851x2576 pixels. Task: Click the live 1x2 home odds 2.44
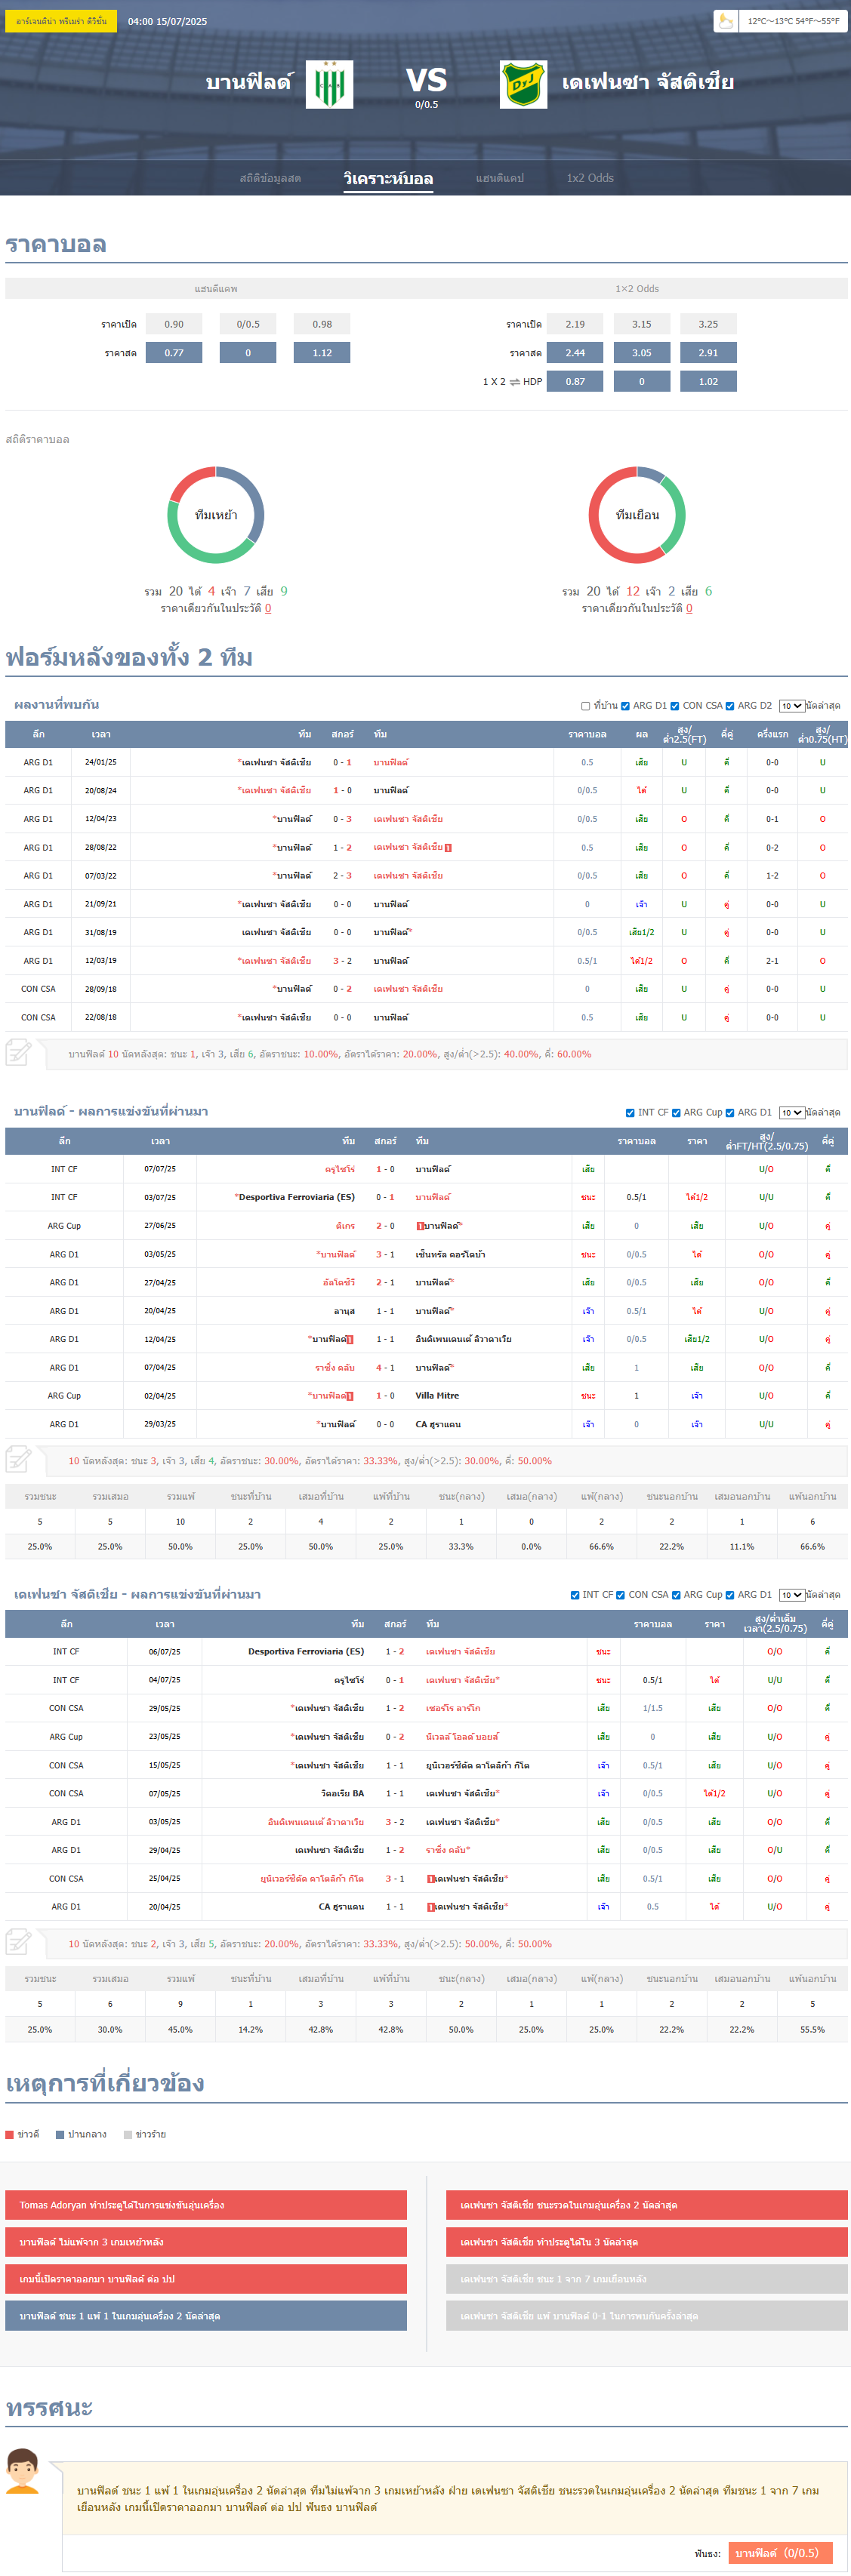575,353
